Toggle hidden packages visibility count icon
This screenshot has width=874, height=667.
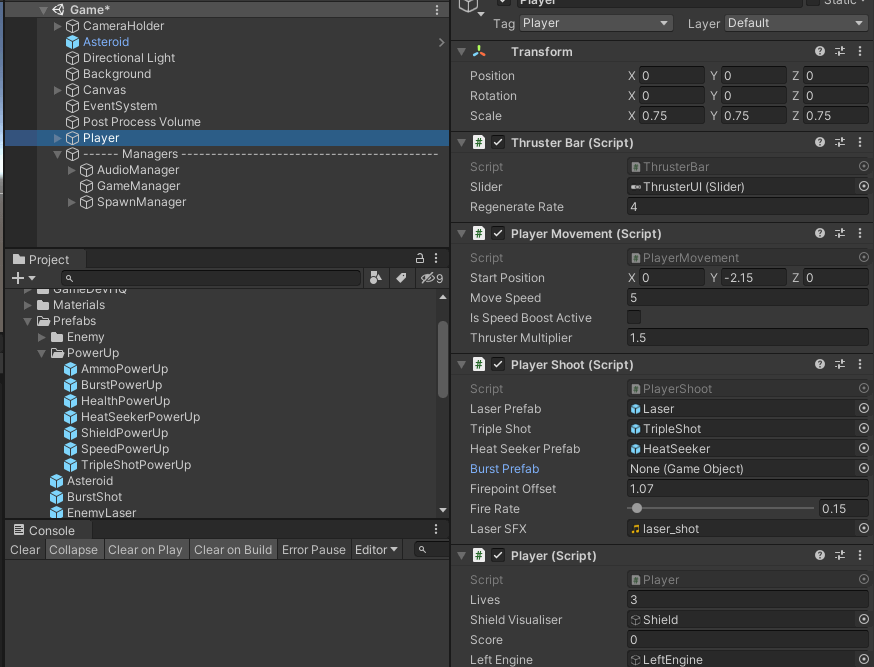point(432,277)
